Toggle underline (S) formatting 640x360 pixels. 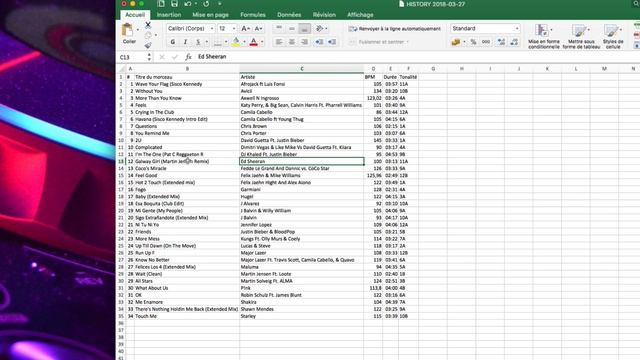[x=198, y=42]
